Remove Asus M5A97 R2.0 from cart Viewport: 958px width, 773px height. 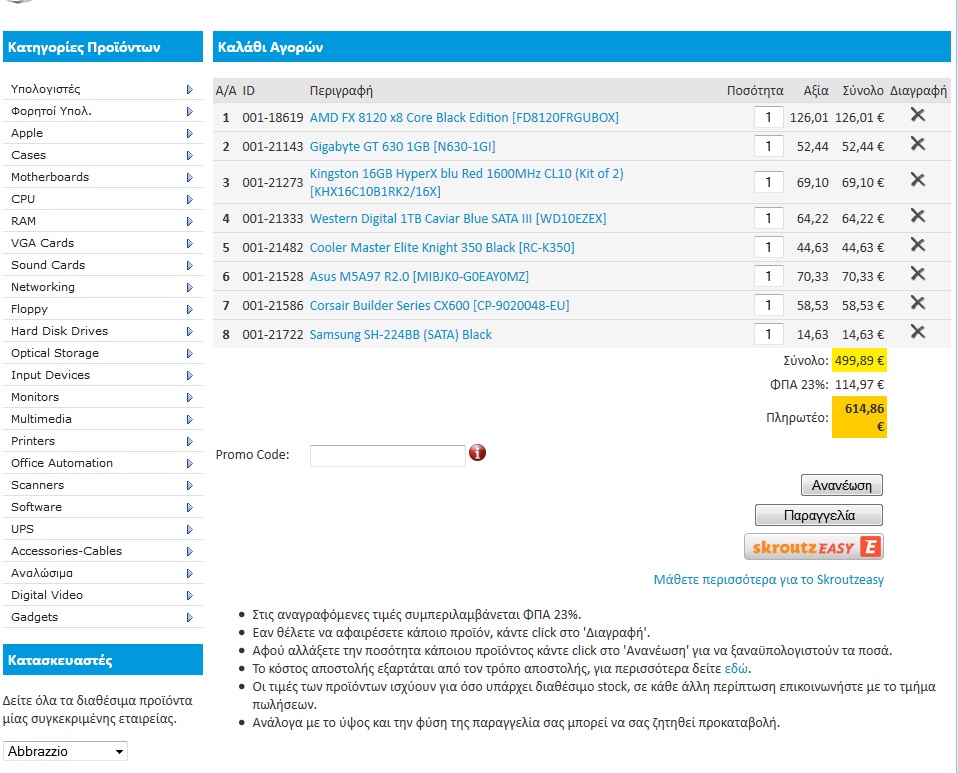click(x=917, y=275)
